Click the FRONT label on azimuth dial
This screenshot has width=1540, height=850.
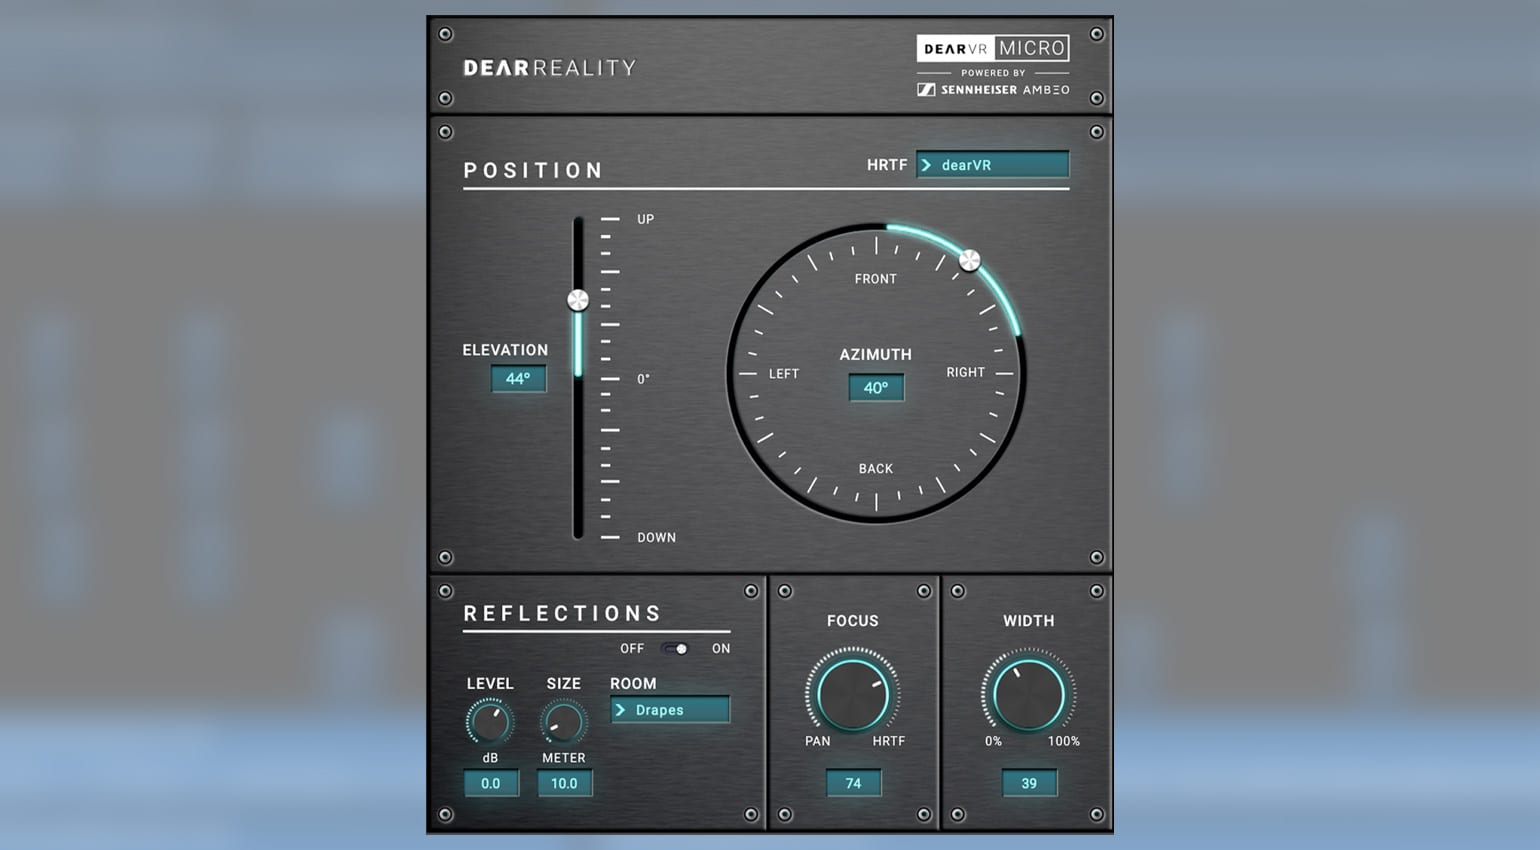coord(876,279)
